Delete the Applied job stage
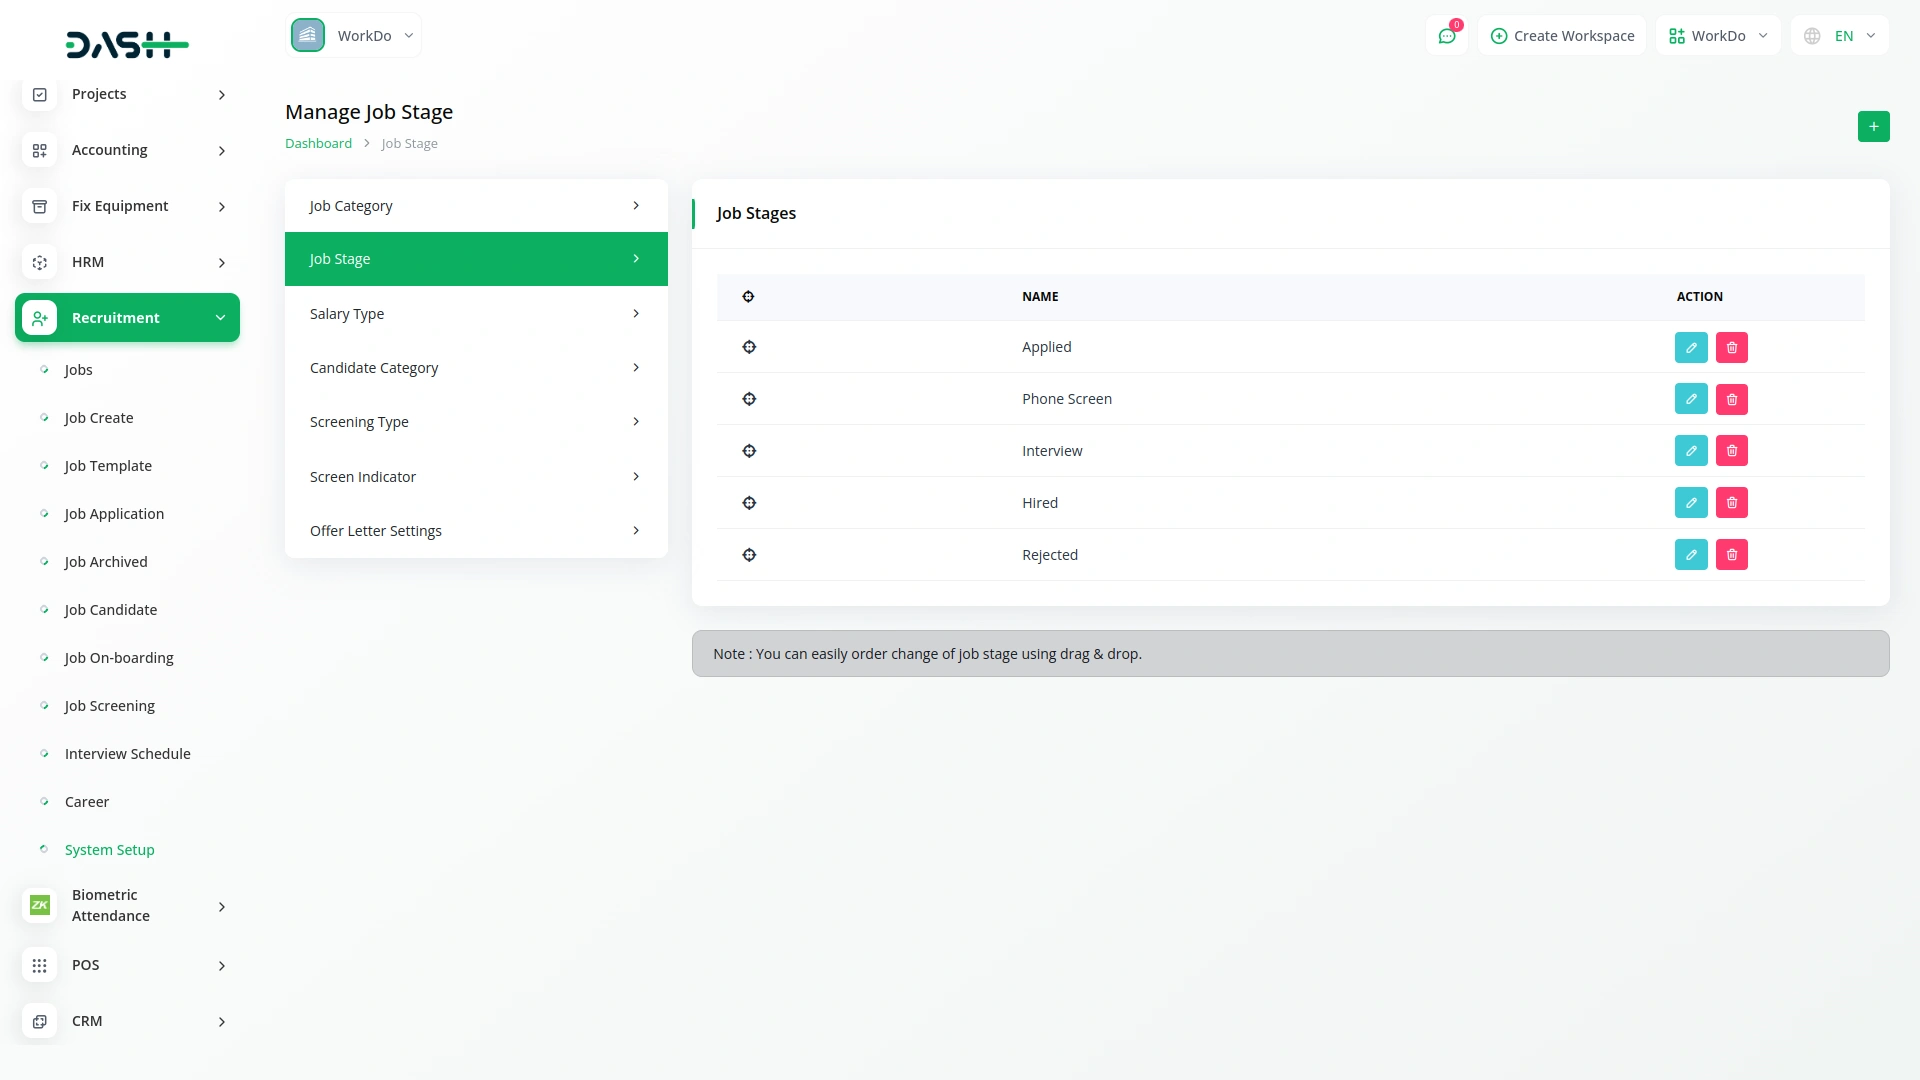The width and height of the screenshot is (1920, 1080). coord(1732,347)
